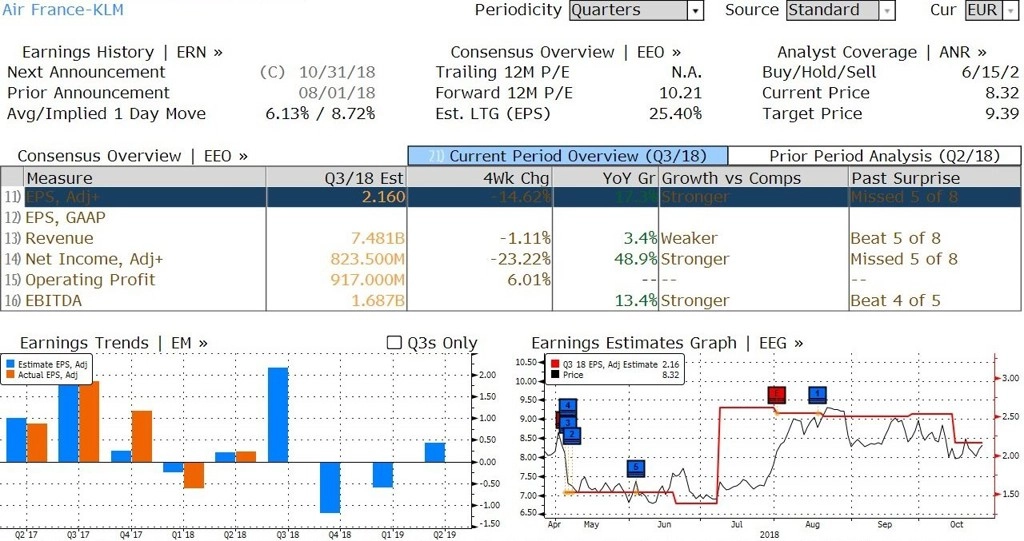Switch to Prior Period Analysis (Q2/18) tab

click(874, 156)
